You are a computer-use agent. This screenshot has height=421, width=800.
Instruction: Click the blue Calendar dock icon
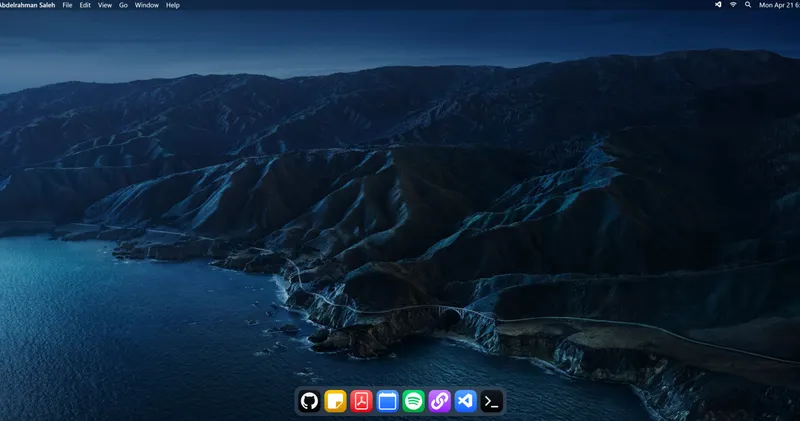click(x=387, y=401)
